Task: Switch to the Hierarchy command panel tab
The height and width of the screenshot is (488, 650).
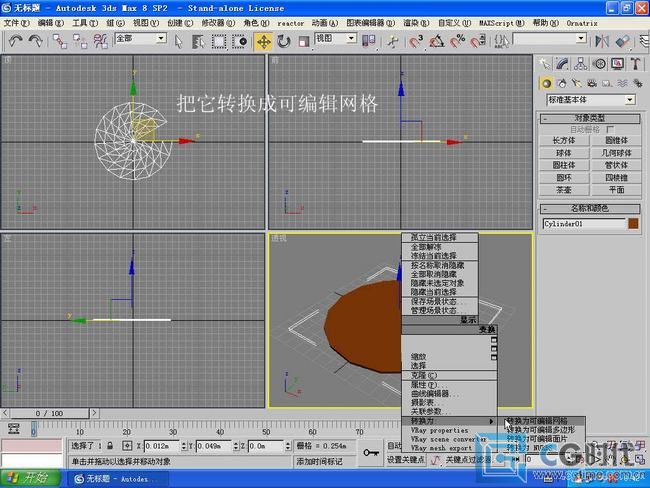Action: tap(581, 63)
